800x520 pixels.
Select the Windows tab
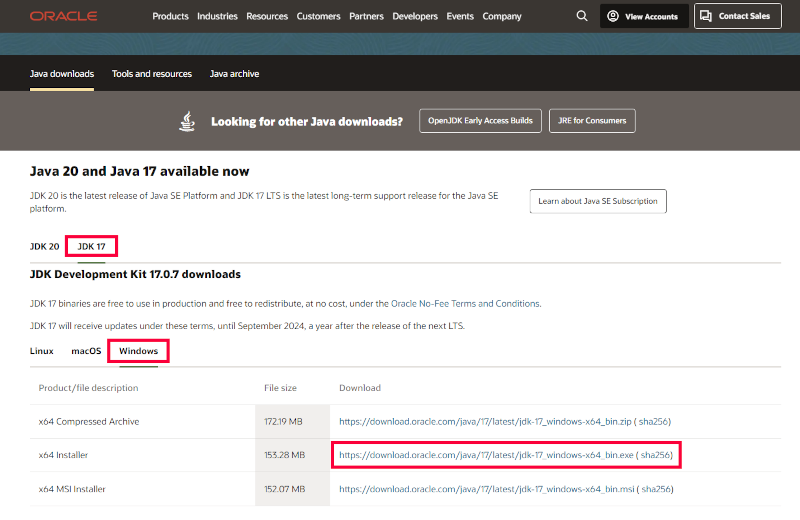click(138, 351)
